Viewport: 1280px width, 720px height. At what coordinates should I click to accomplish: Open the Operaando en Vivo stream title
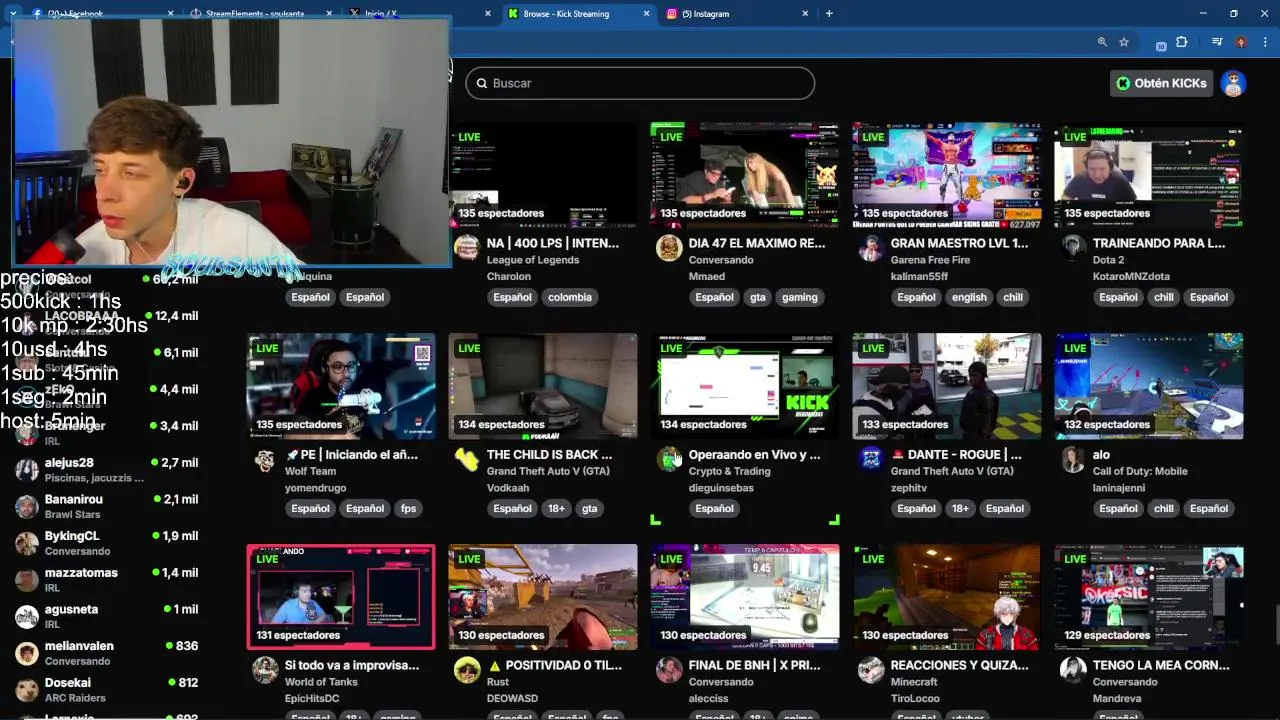(x=754, y=454)
